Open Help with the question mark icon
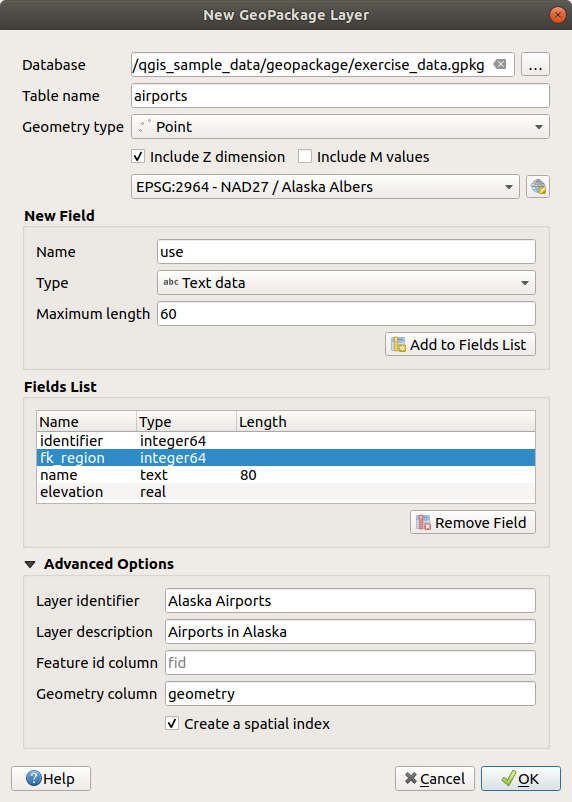Screen dimensions: 572x802 [x=51, y=778]
